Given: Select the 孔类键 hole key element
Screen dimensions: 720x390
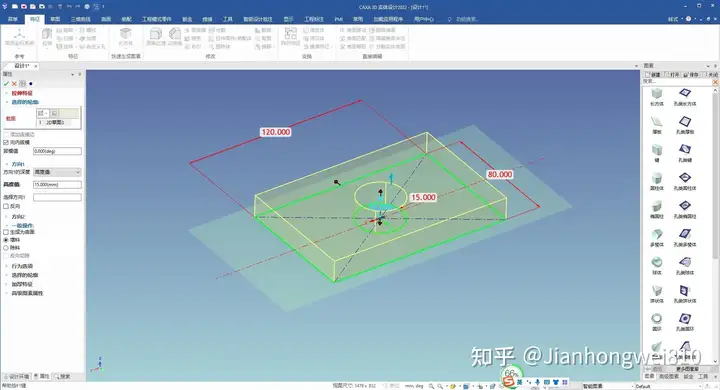Looking at the screenshot, I should coord(685,153).
